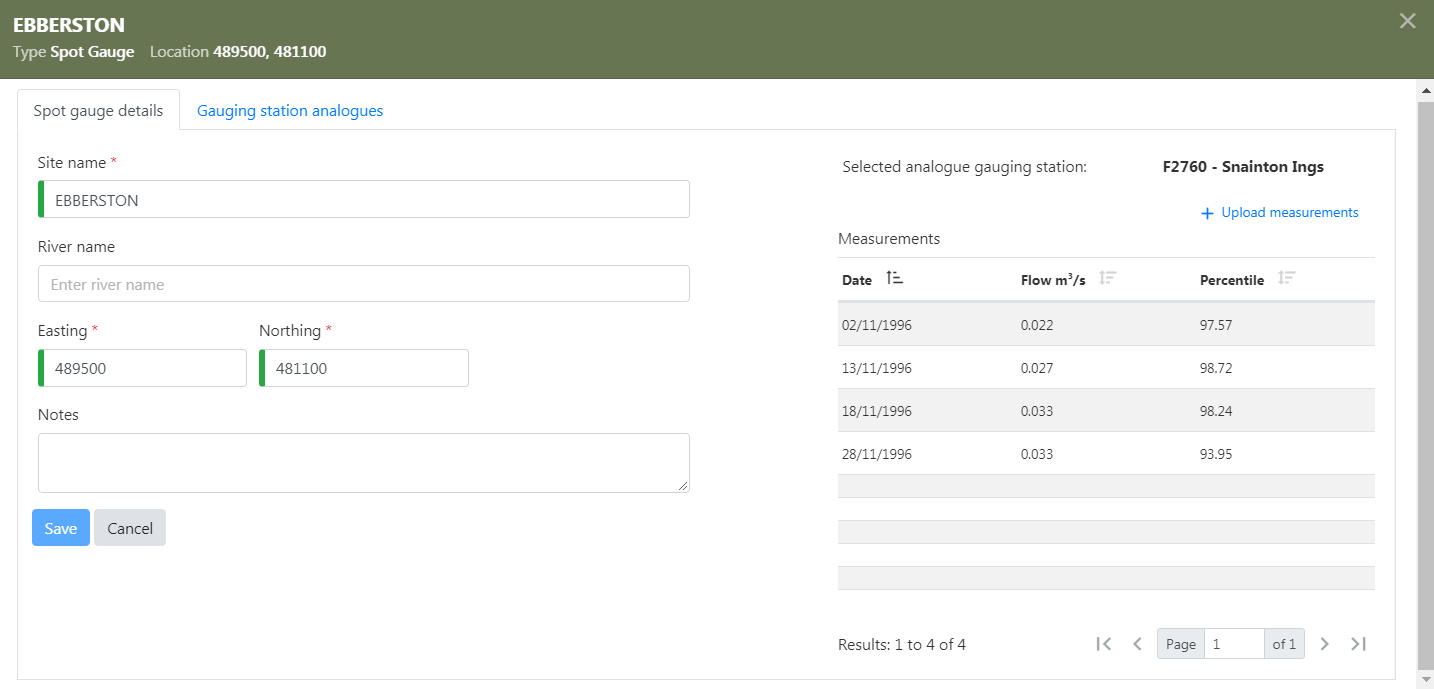The image size is (1434, 689).
Task: Click into the Site name field
Action: (364, 200)
